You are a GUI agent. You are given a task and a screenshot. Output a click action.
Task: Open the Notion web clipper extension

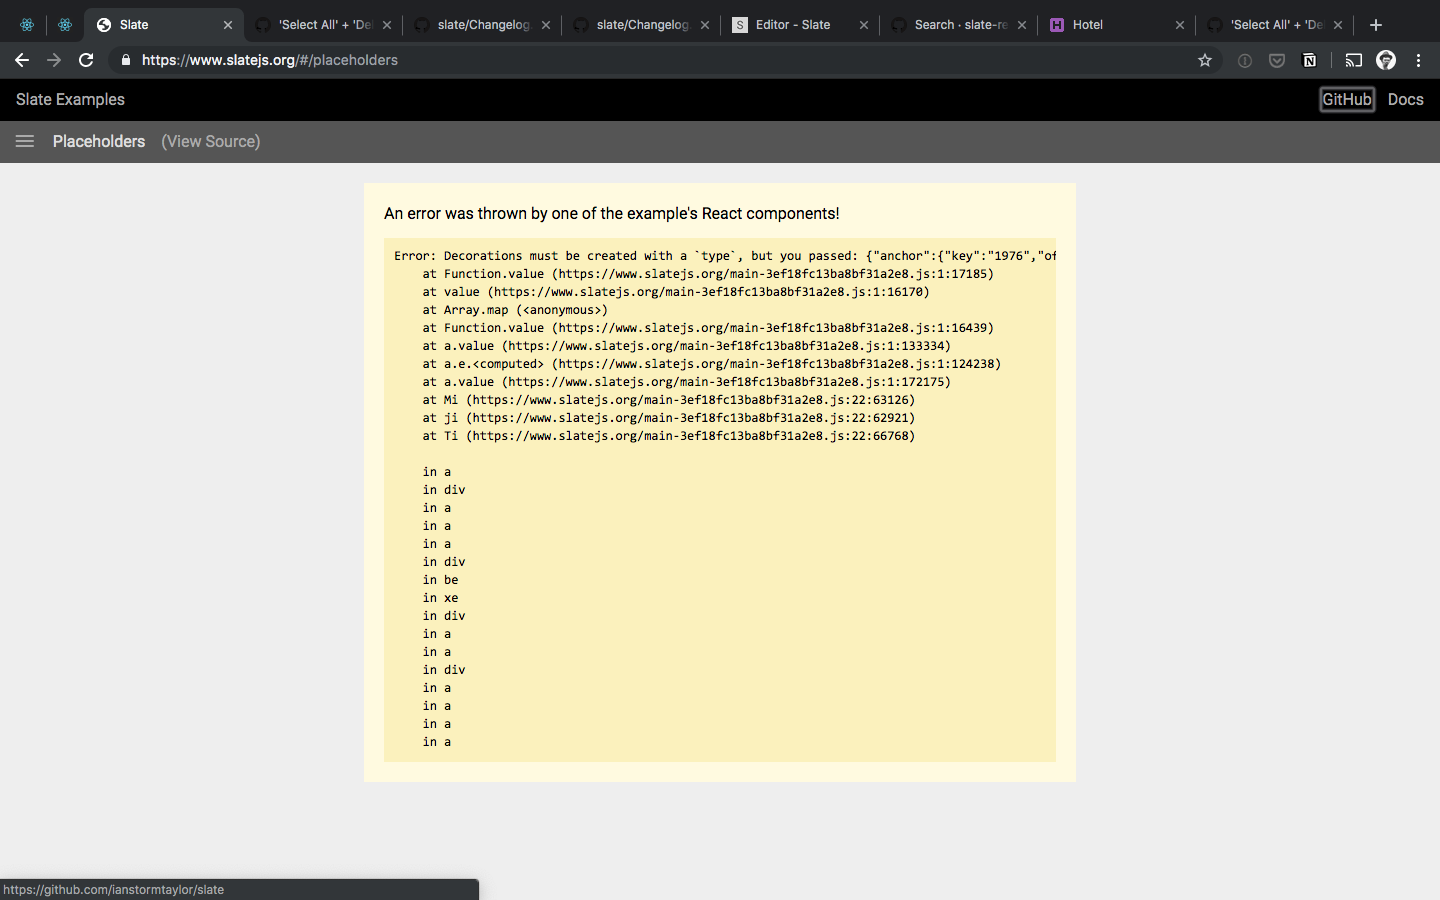pyautogui.click(x=1309, y=60)
